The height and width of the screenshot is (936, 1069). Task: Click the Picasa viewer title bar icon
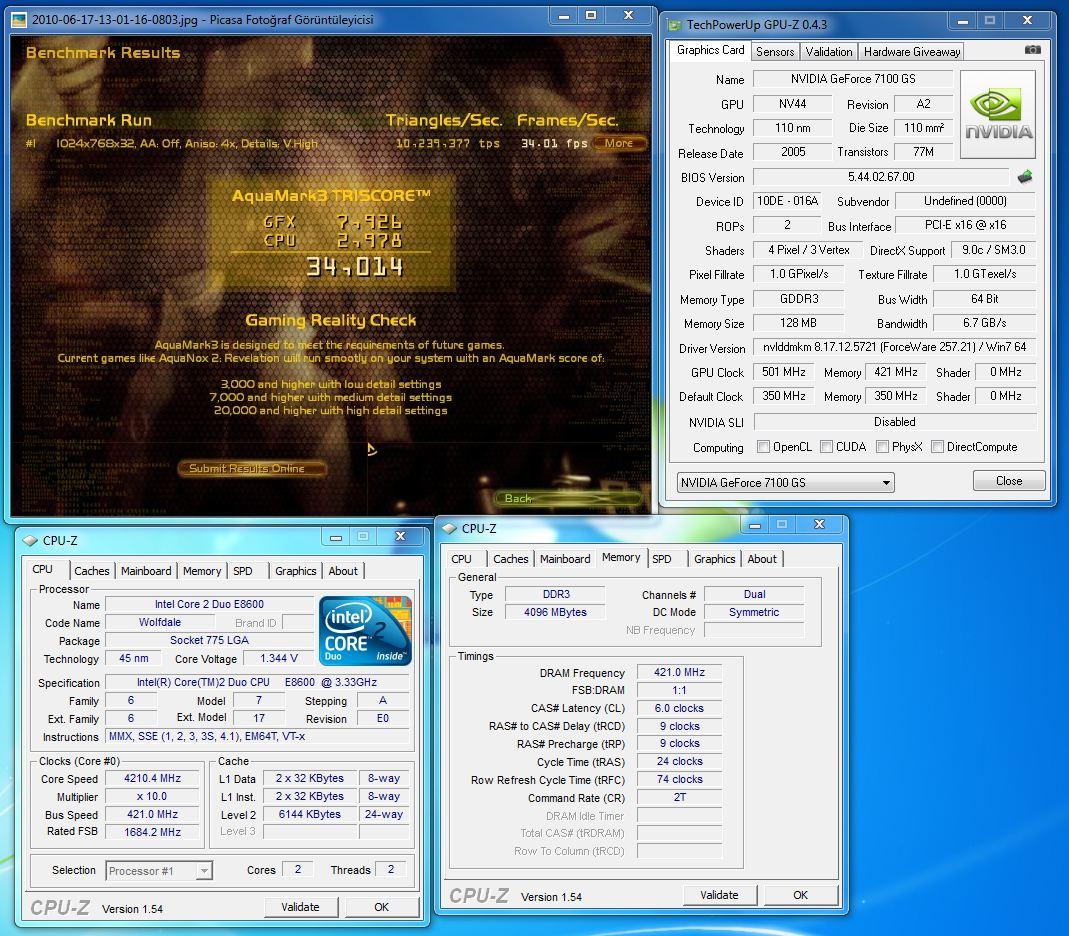click(x=19, y=19)
